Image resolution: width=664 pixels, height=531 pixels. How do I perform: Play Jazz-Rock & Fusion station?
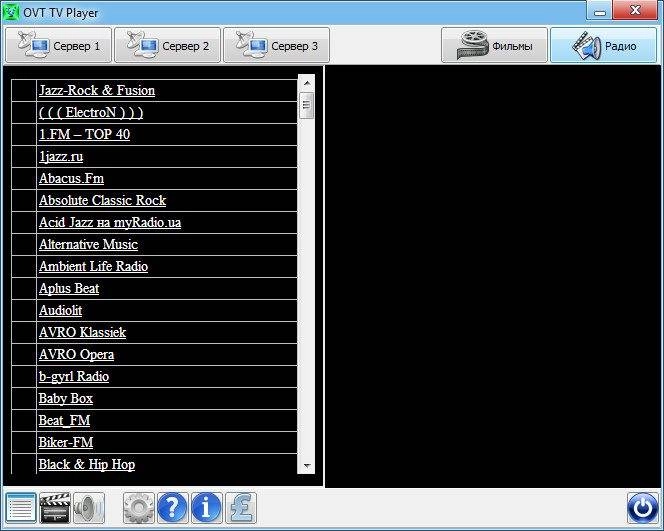coord(97,90)
